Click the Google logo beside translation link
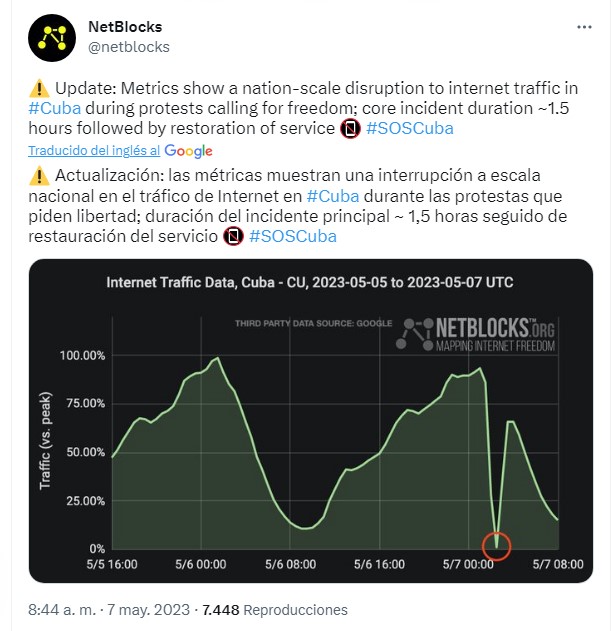This screenshot has width=613, height=631. pos(188,151)
